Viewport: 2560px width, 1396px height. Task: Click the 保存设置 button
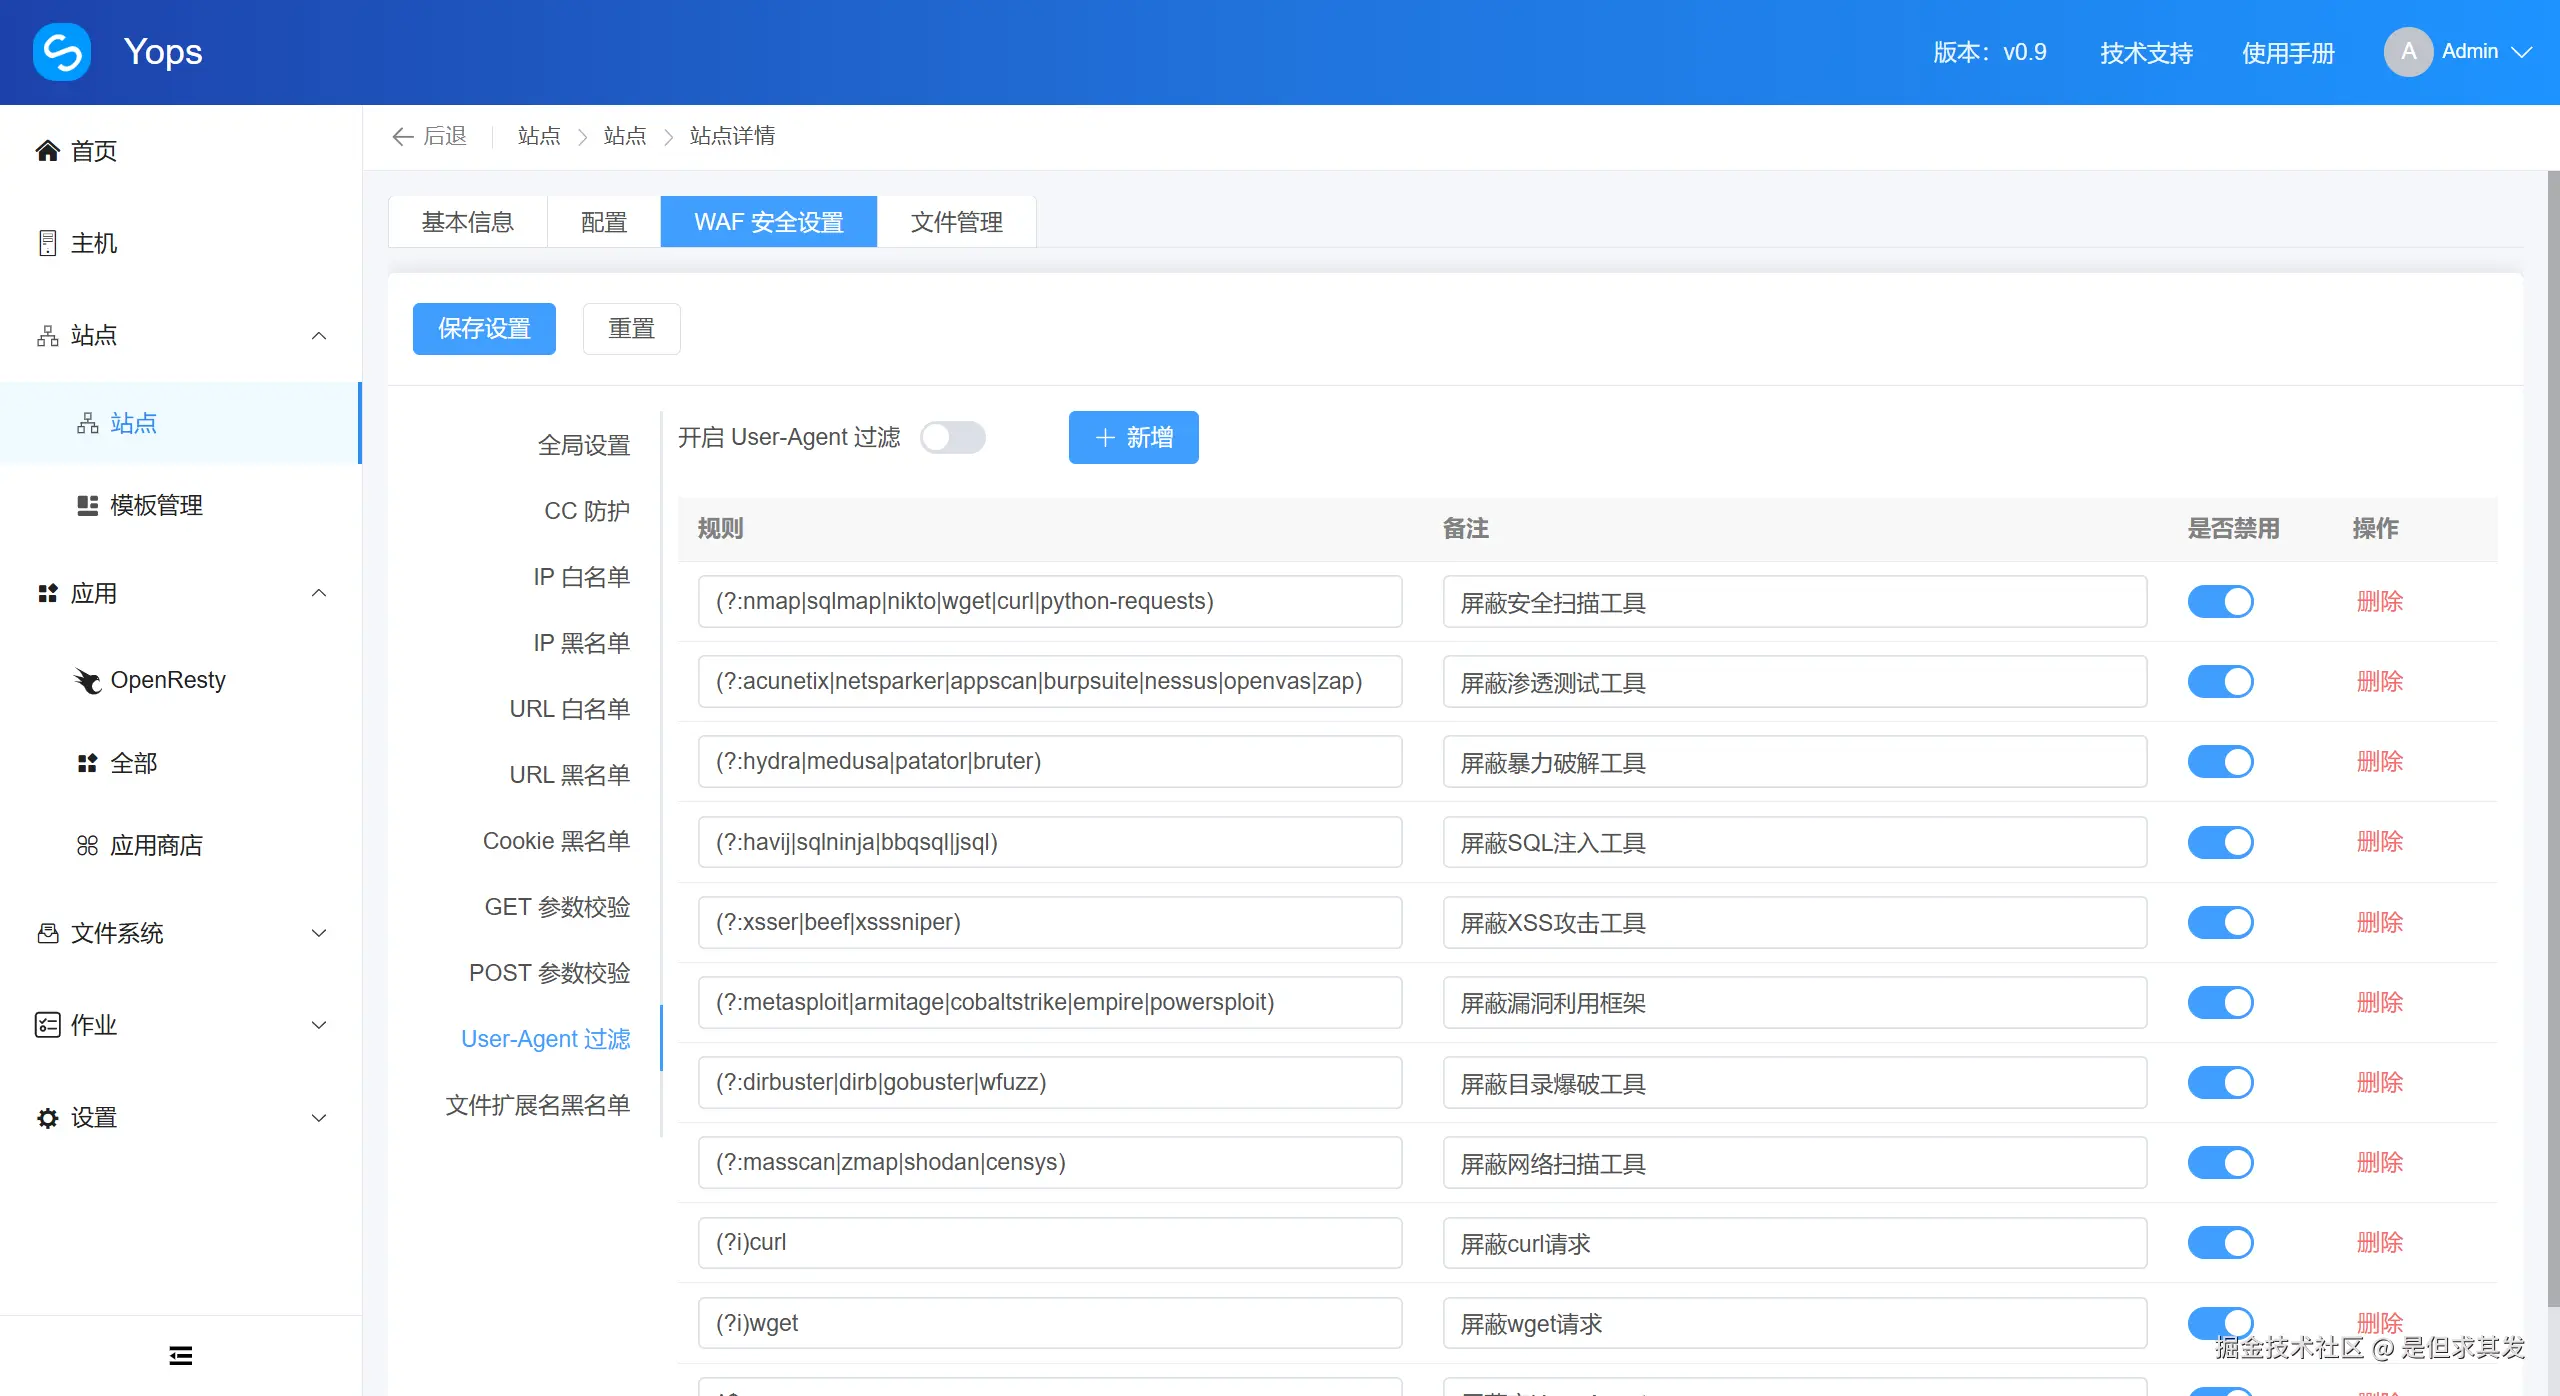[484, 329]
